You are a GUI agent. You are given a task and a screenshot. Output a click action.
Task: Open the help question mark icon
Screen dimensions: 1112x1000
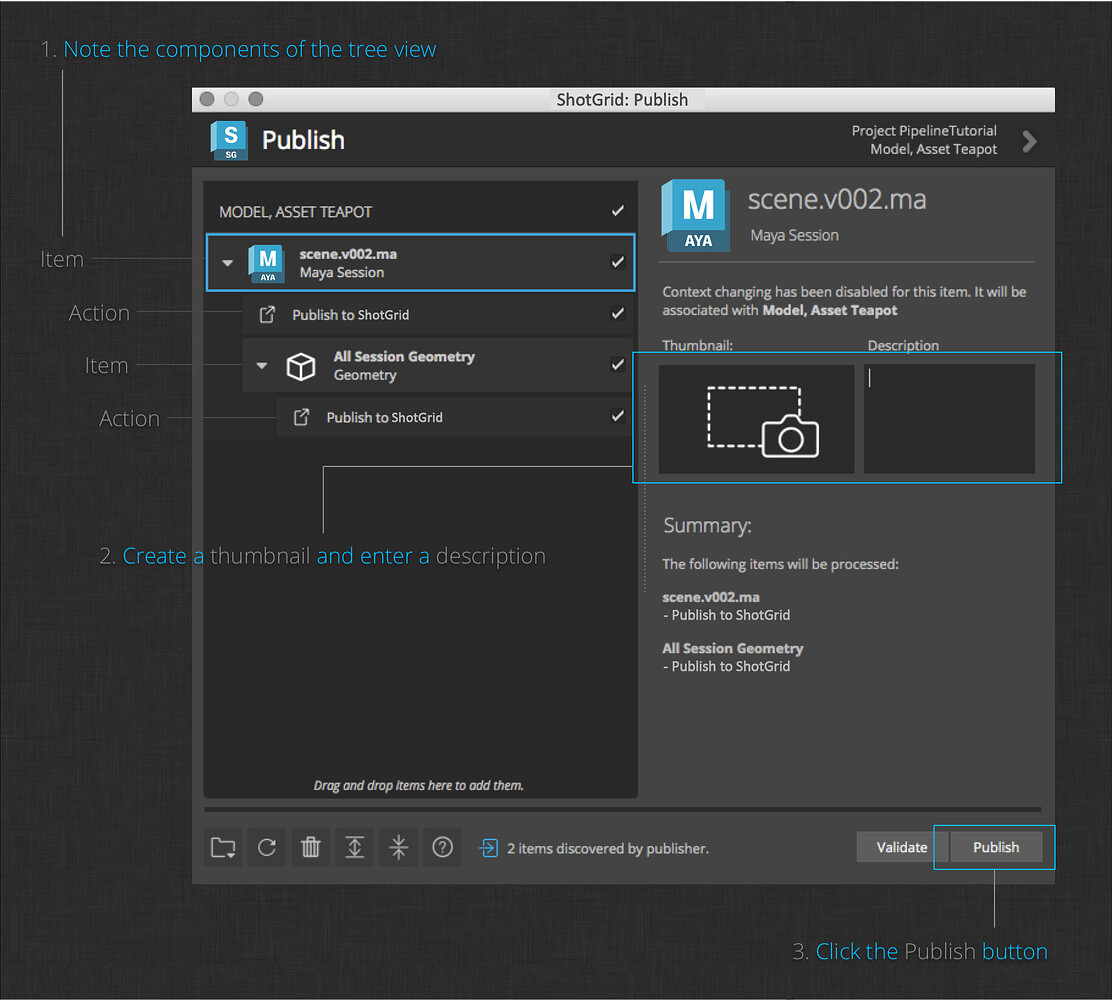coord(443,848)
